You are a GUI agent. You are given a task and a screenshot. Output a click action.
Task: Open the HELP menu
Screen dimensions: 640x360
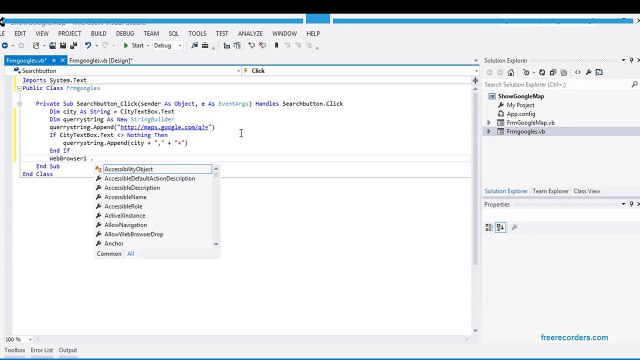tap(313, 33)
